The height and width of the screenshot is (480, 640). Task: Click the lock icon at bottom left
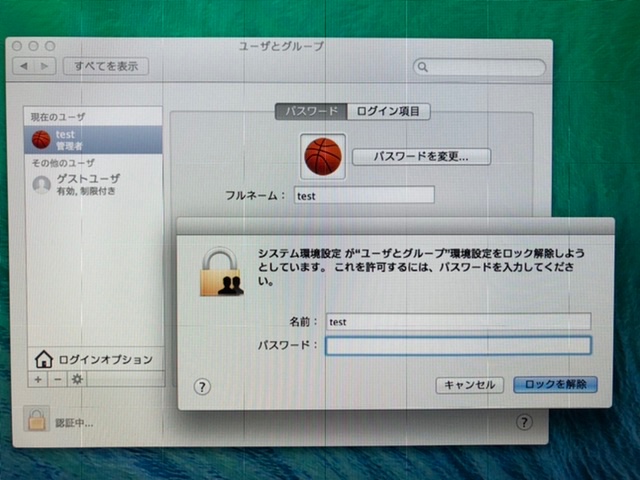35,421
